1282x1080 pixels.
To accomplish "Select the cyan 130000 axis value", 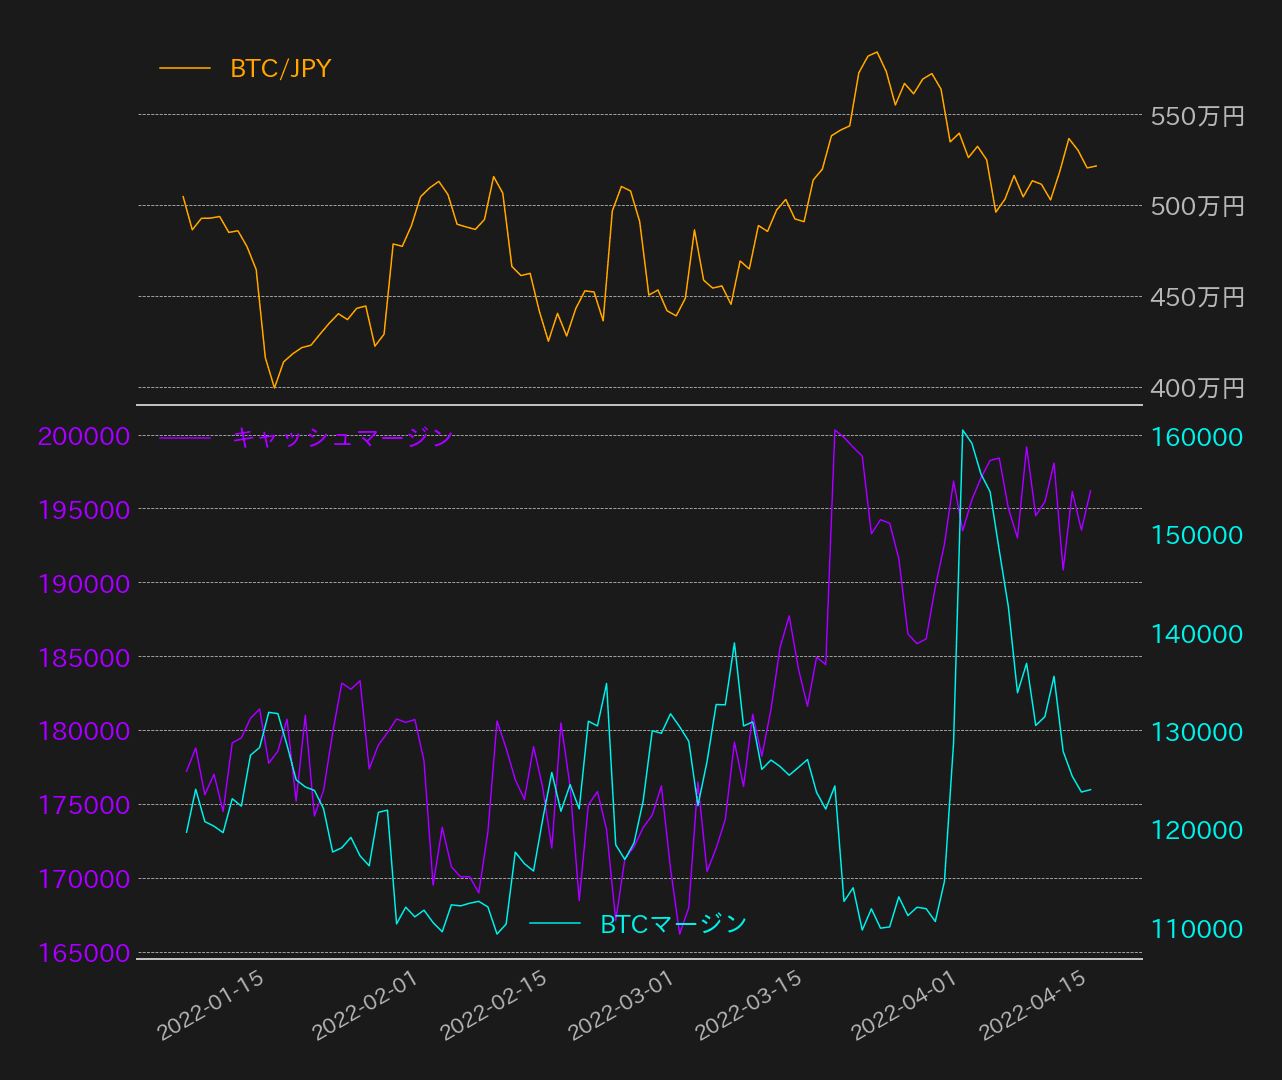I will (1197, 732).
